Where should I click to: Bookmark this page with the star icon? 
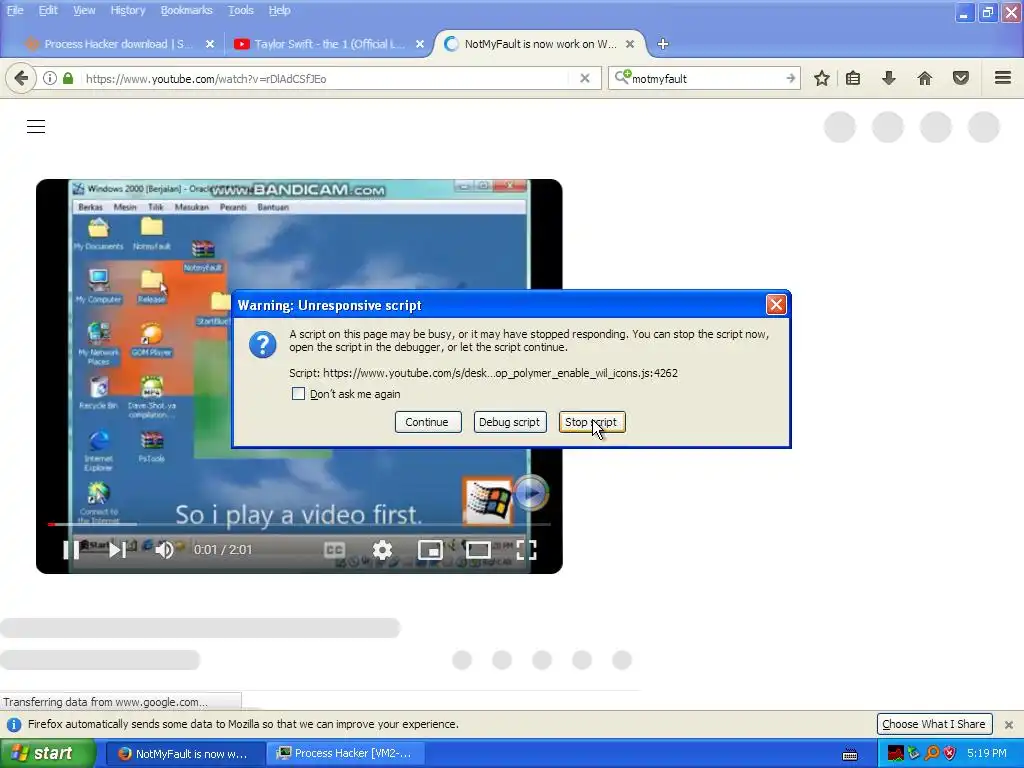point(822,78)
